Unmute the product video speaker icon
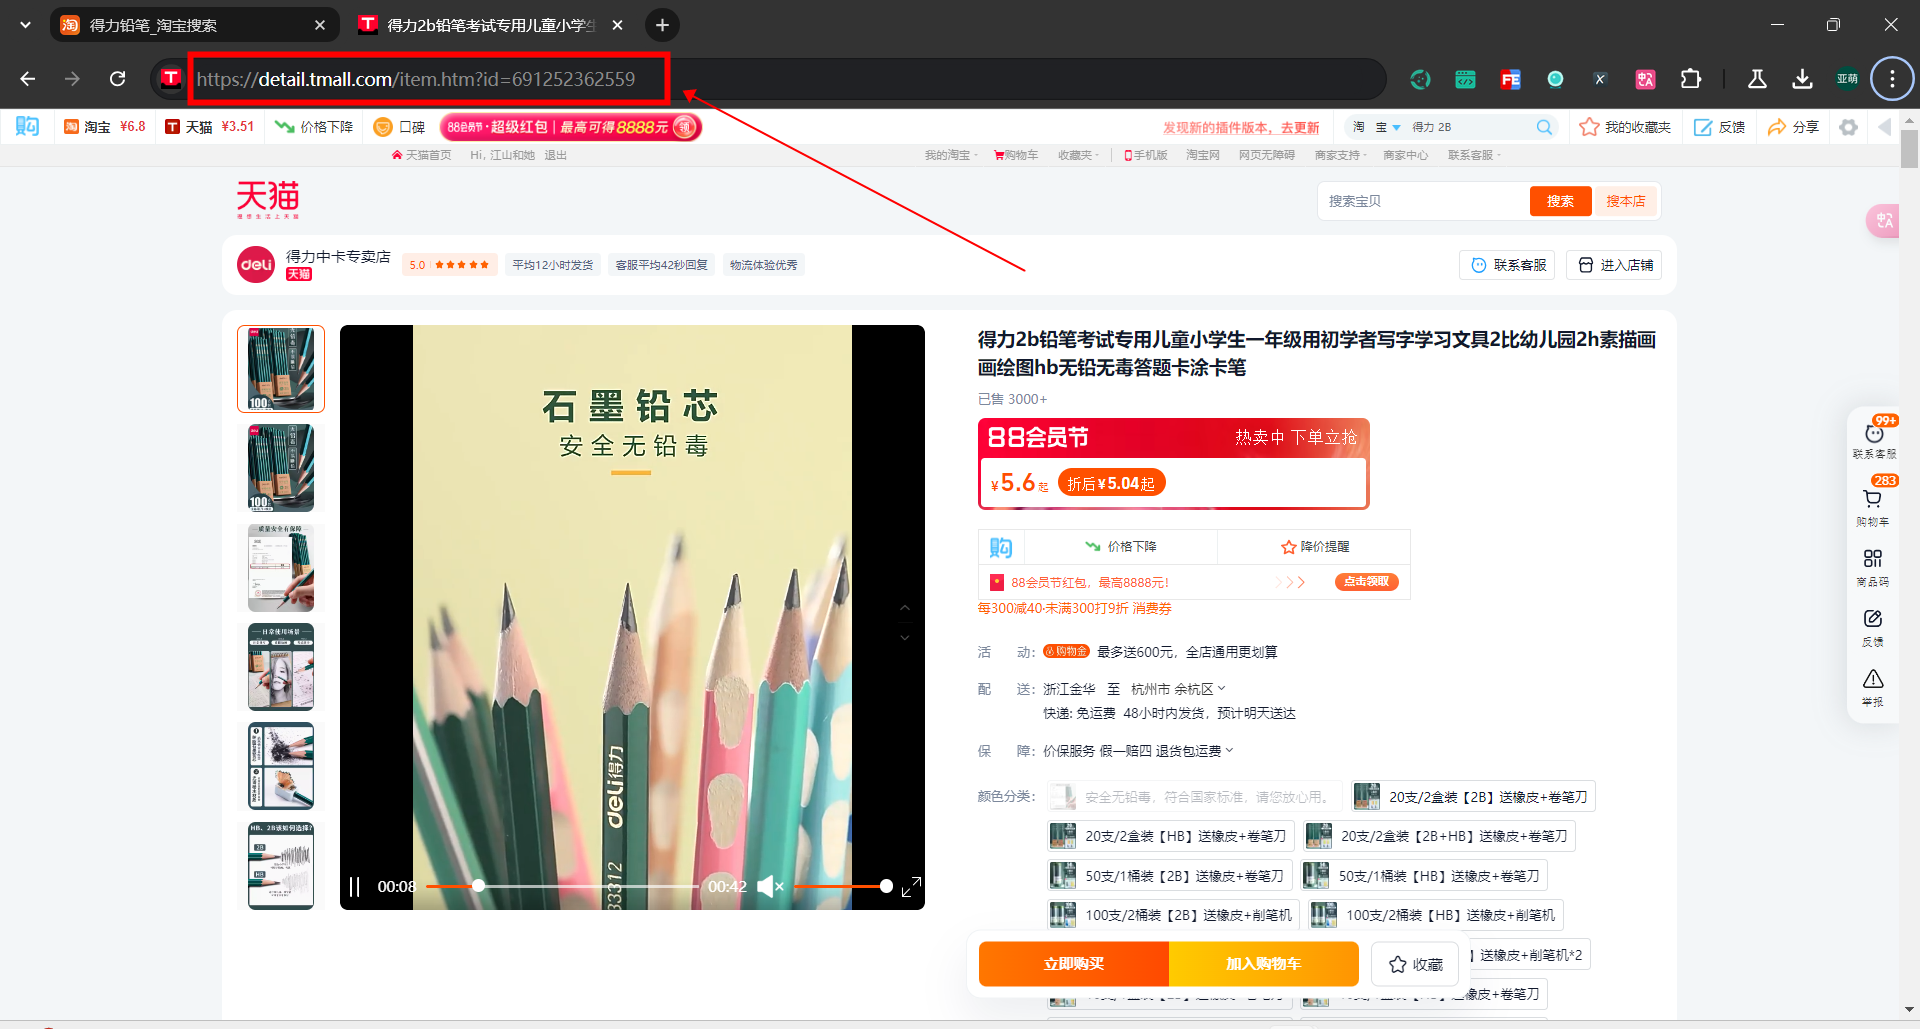This screenshot has height=1029, width=1920. click(x=769, y=886)
